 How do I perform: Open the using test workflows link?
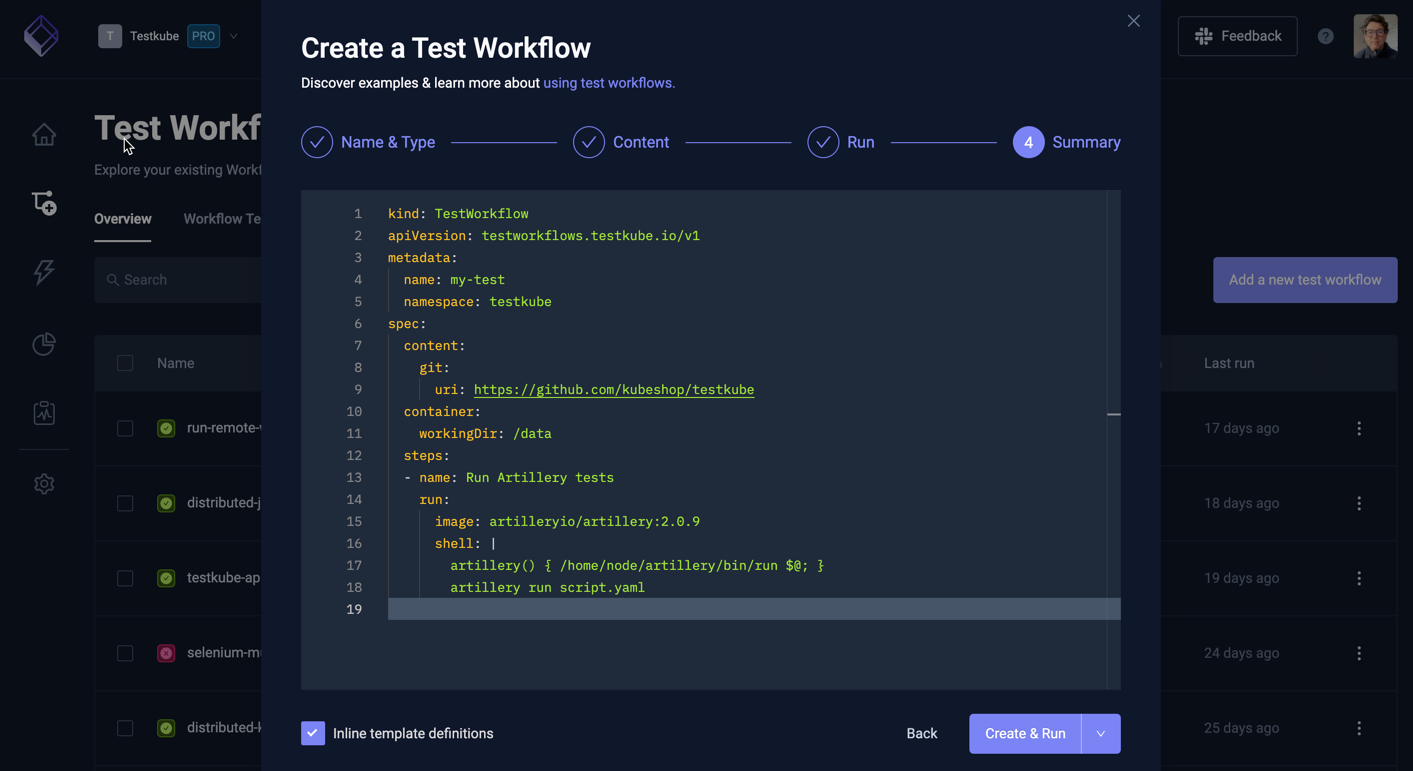pos(609,83)
